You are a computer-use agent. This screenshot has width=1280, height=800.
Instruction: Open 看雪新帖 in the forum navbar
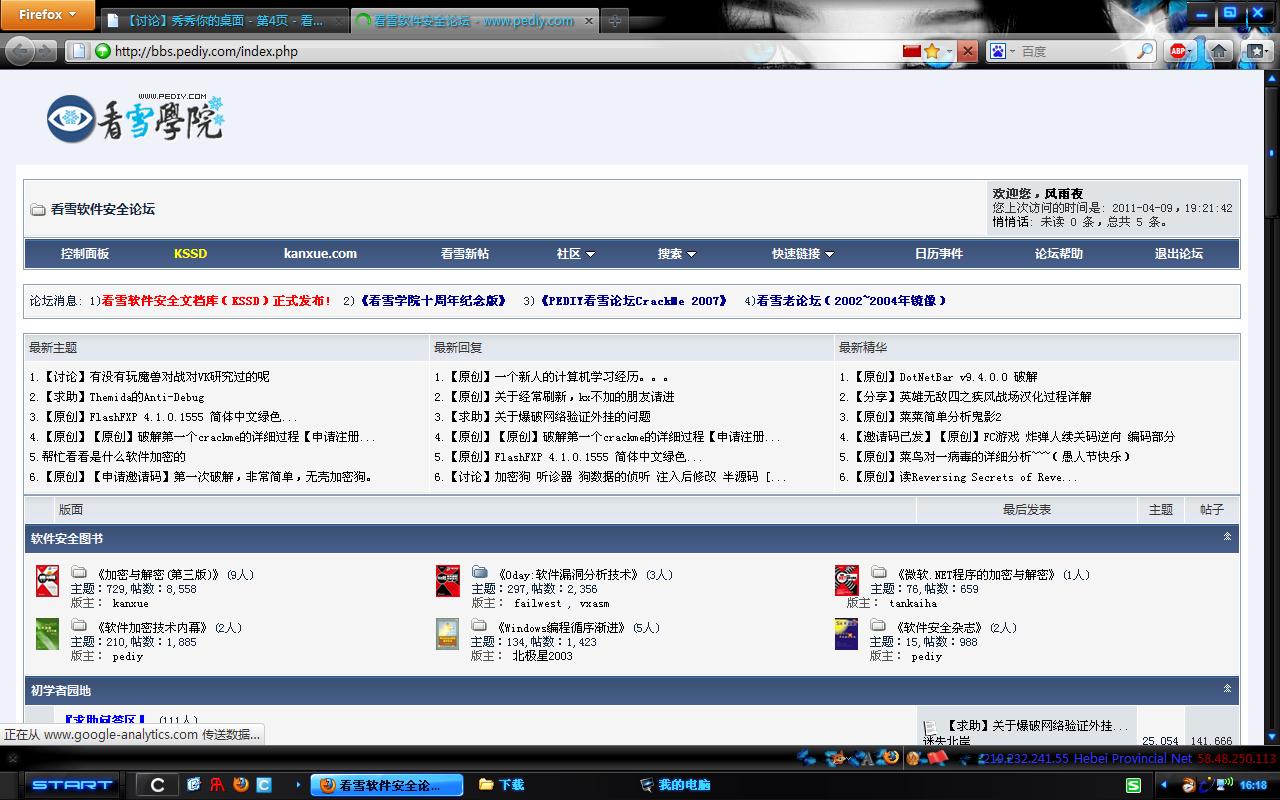pos(465,254)
